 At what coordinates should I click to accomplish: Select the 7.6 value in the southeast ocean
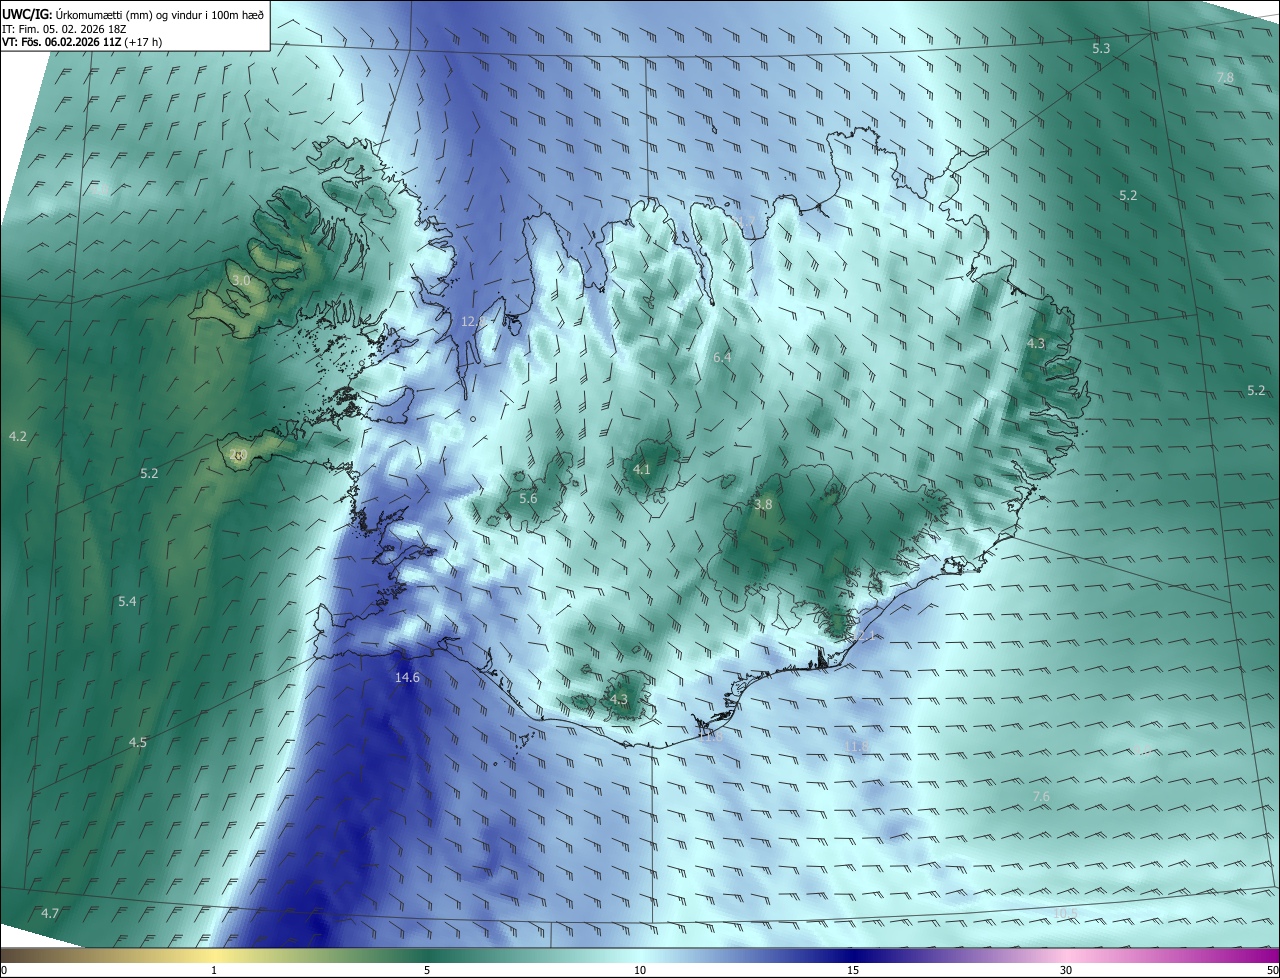point(1041,796)
